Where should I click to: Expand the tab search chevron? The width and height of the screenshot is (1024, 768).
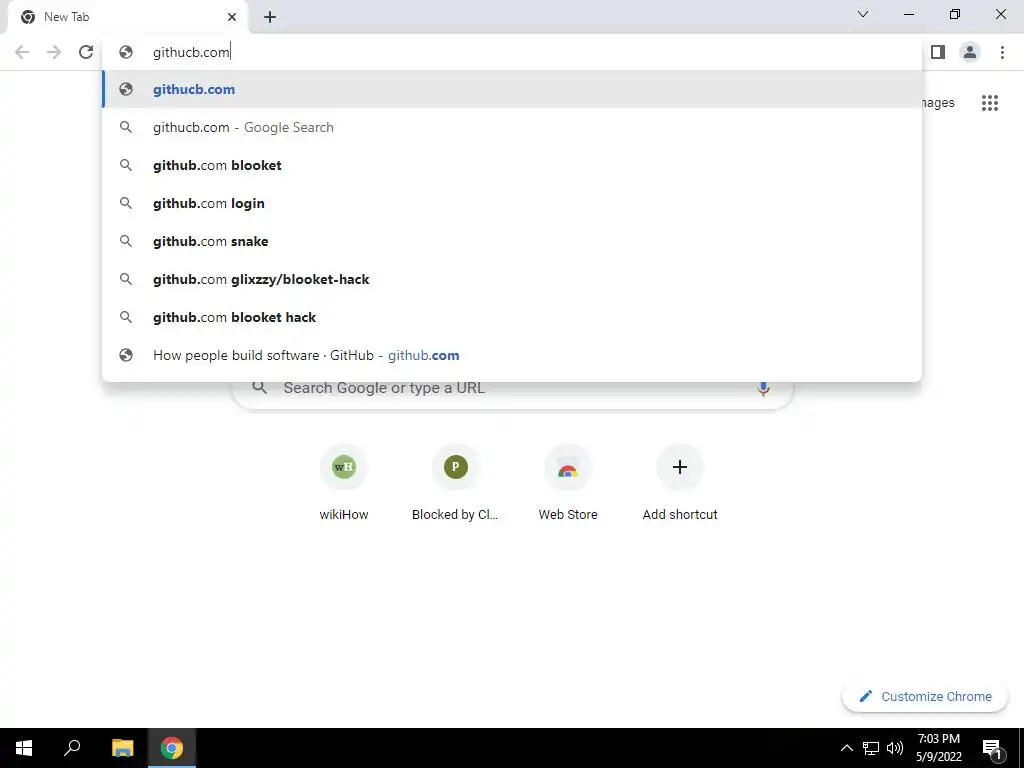pyautogui.click(x=863, y=14)
